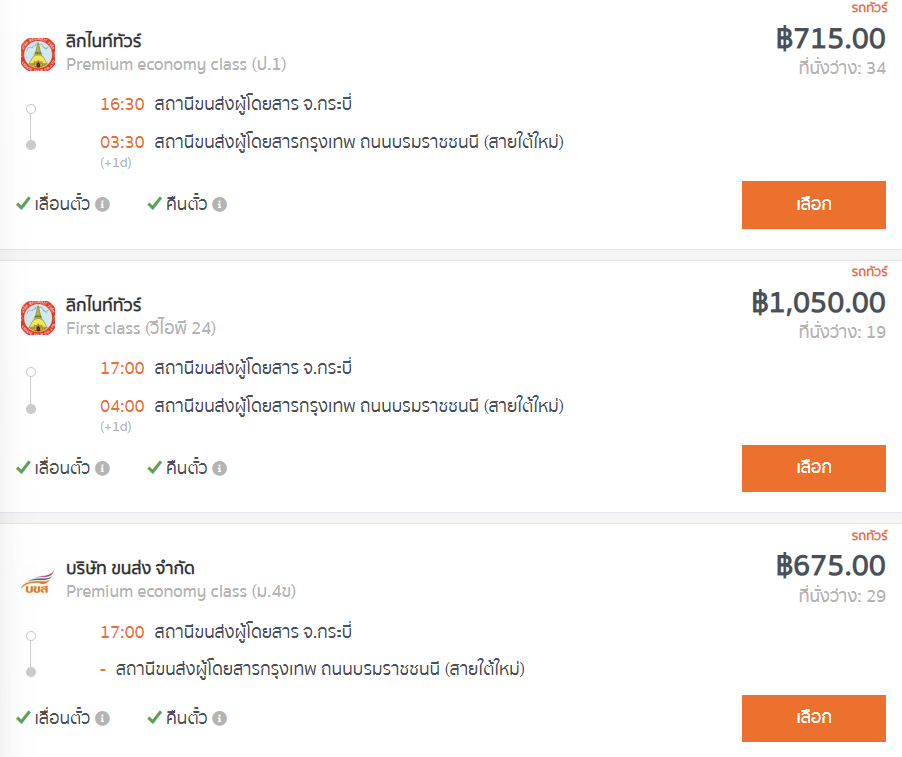
Task: Open the info icon next to คืนตั๋ว on the 16:30 trip
Action: pos(220,204)
